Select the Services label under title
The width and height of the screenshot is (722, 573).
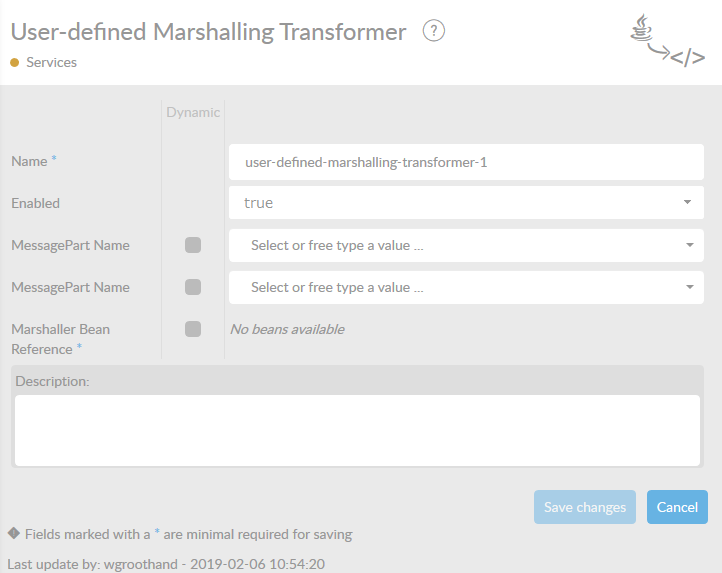tap(51, 62)
